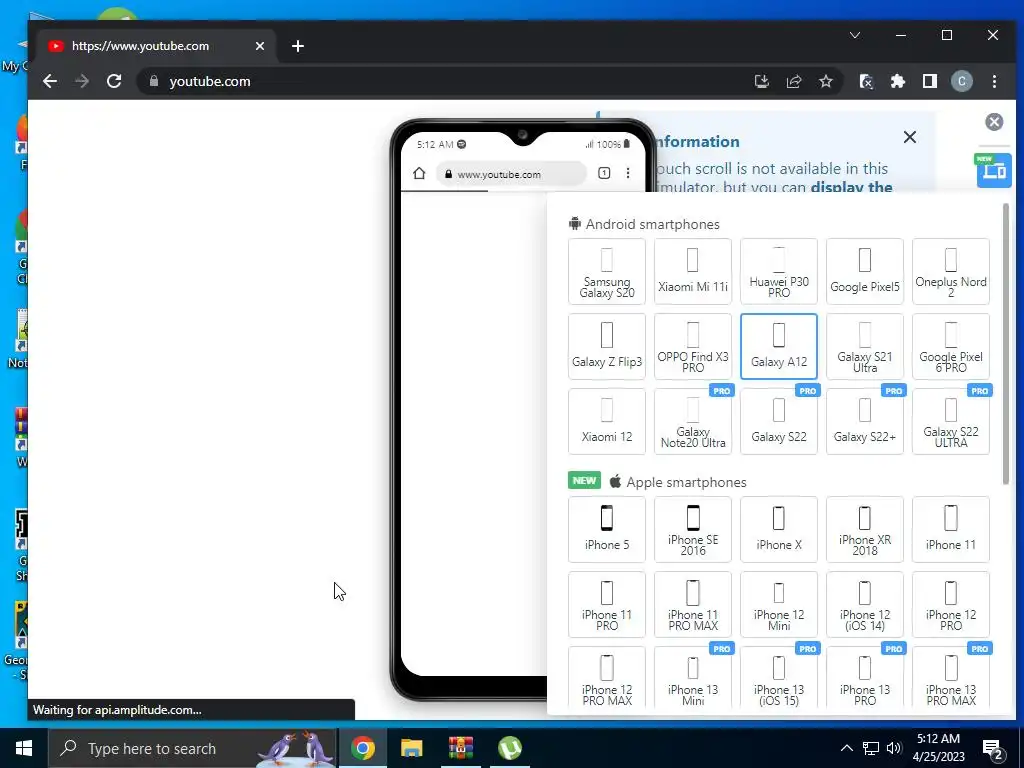Select the iPhone 13 (iOS 15) device
This screenshot has width=1024, height=768.
778,677
